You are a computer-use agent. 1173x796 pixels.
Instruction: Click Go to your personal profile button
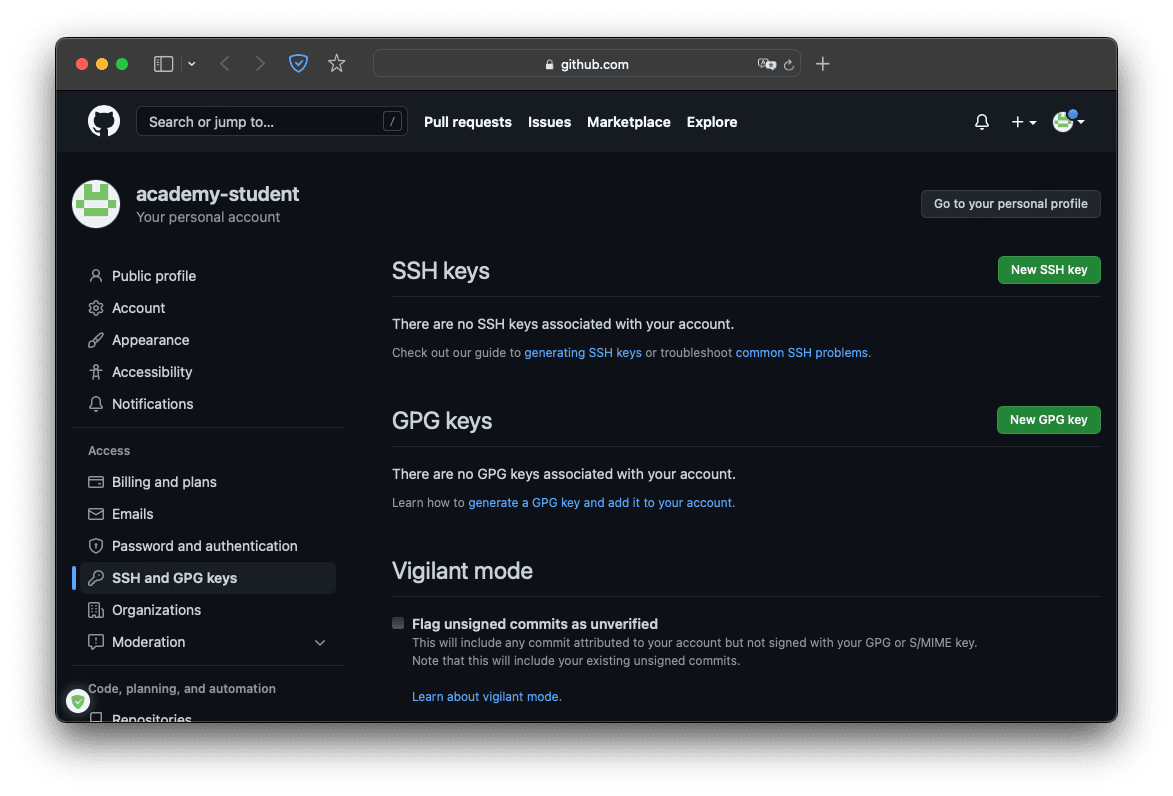[x=1010, y=203]
